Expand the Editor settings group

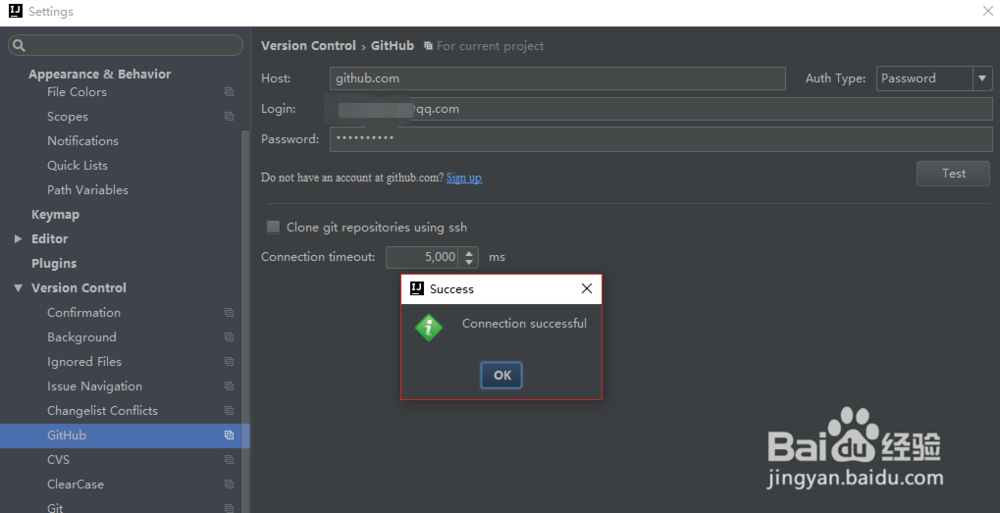tap(18, 239)
